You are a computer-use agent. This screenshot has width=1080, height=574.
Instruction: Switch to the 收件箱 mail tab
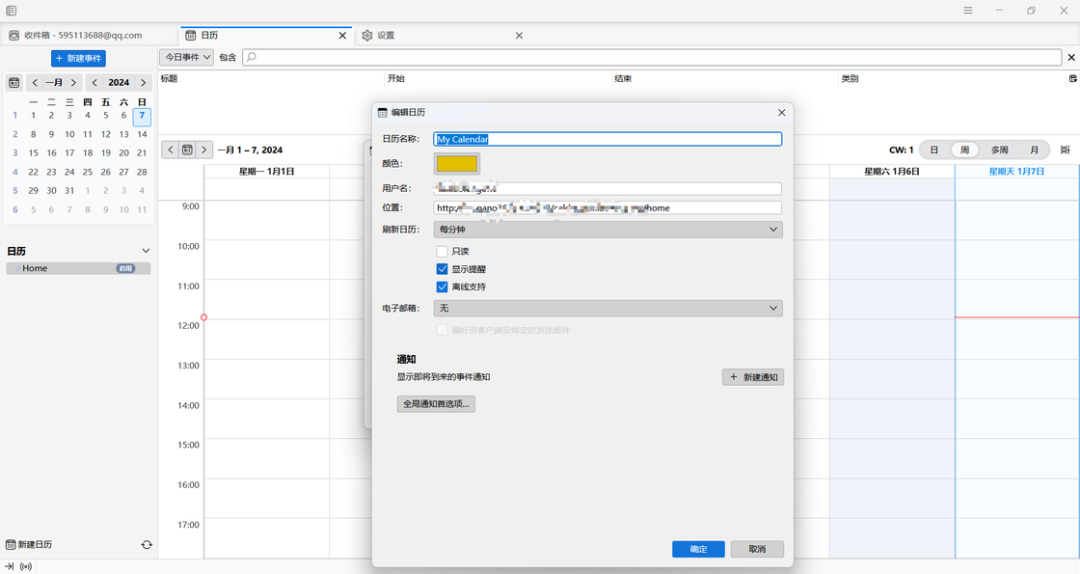point(83,35)
